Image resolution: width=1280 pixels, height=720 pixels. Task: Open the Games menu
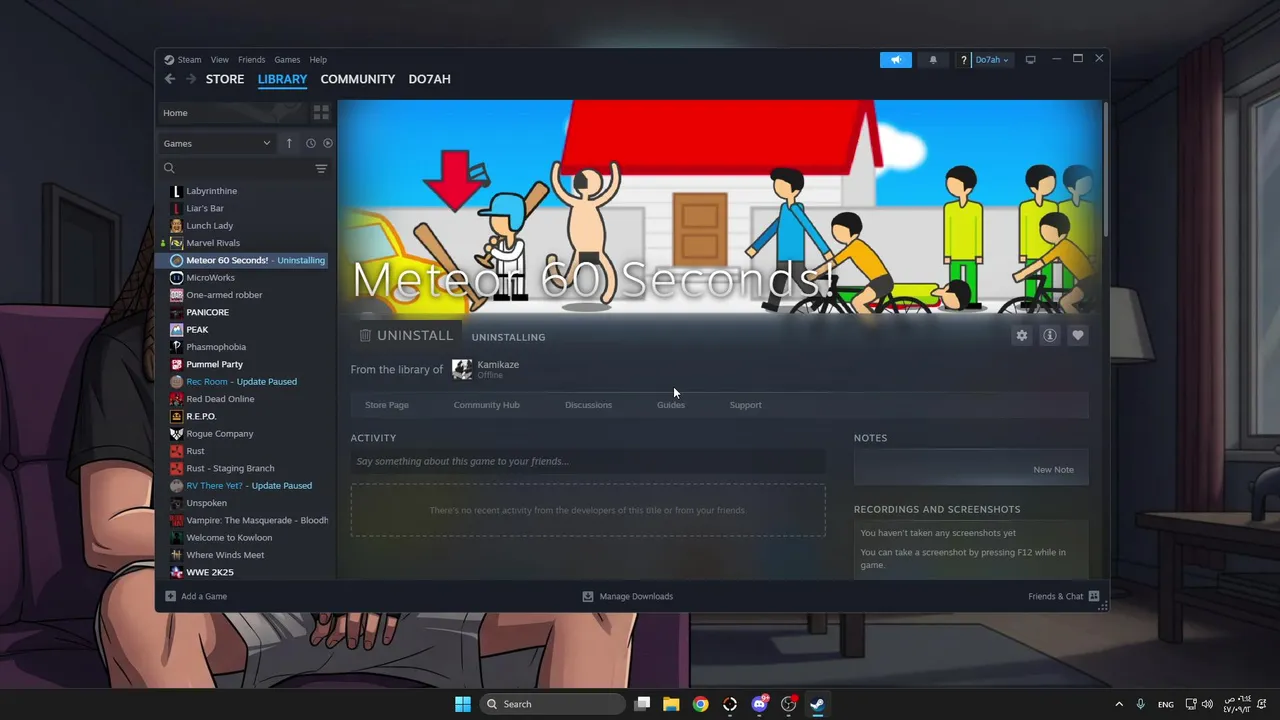(x=287, y=60)
